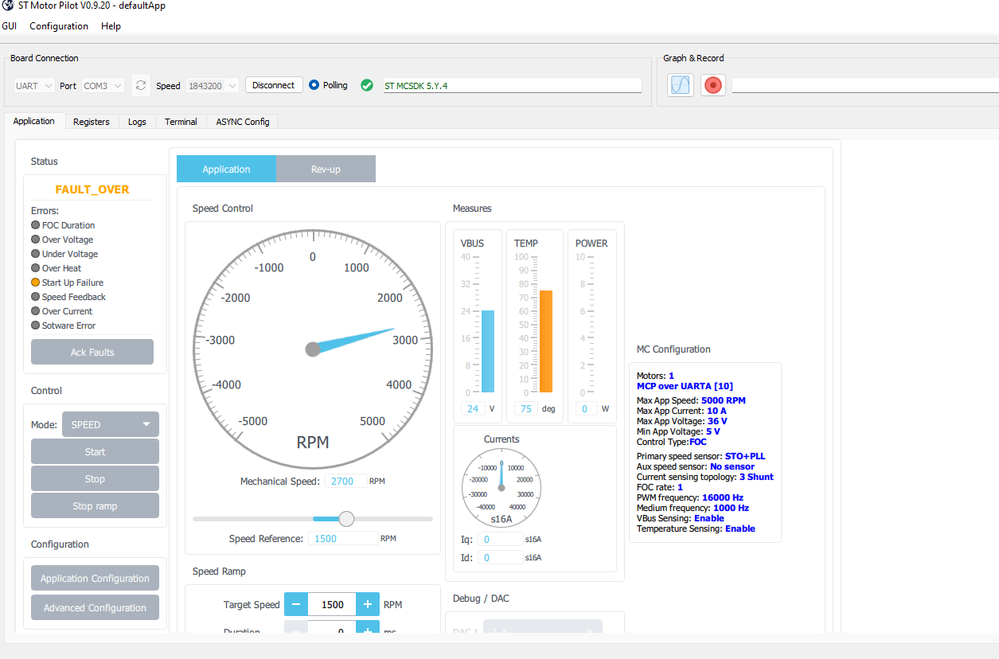Click the Speed Reference value field

click(343, 539)
